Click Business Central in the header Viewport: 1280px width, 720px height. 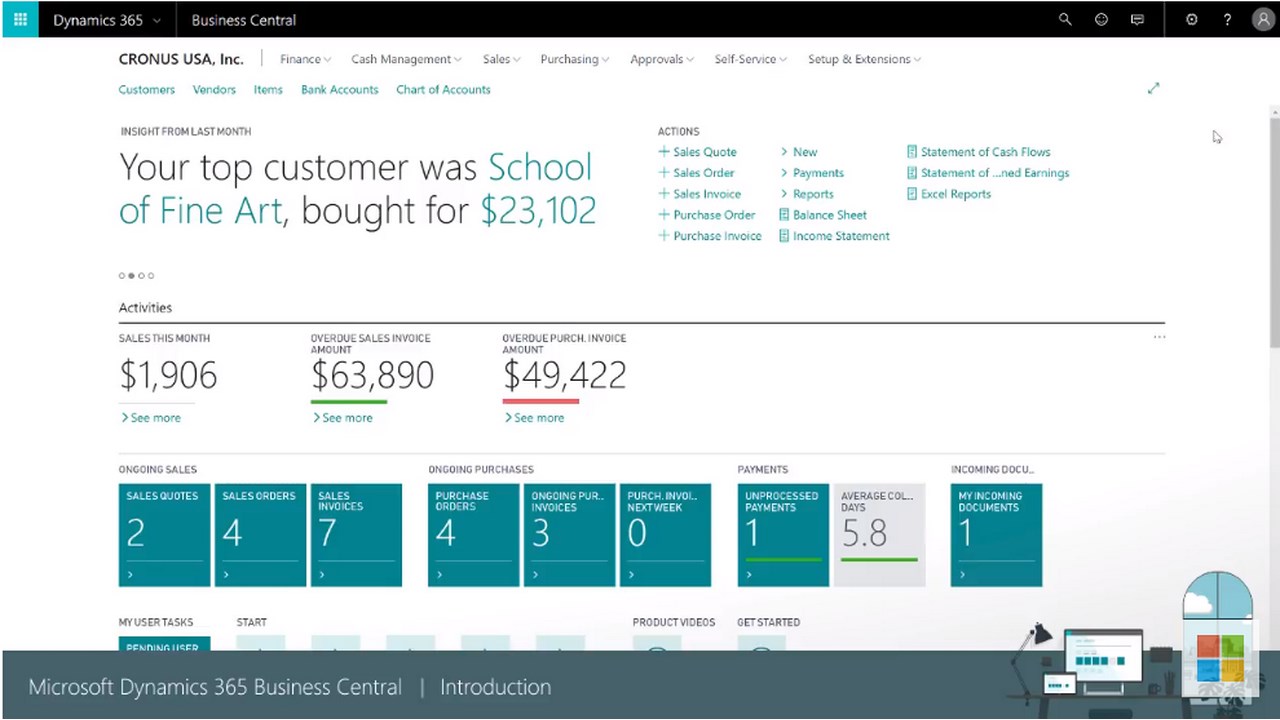(244, 20)
